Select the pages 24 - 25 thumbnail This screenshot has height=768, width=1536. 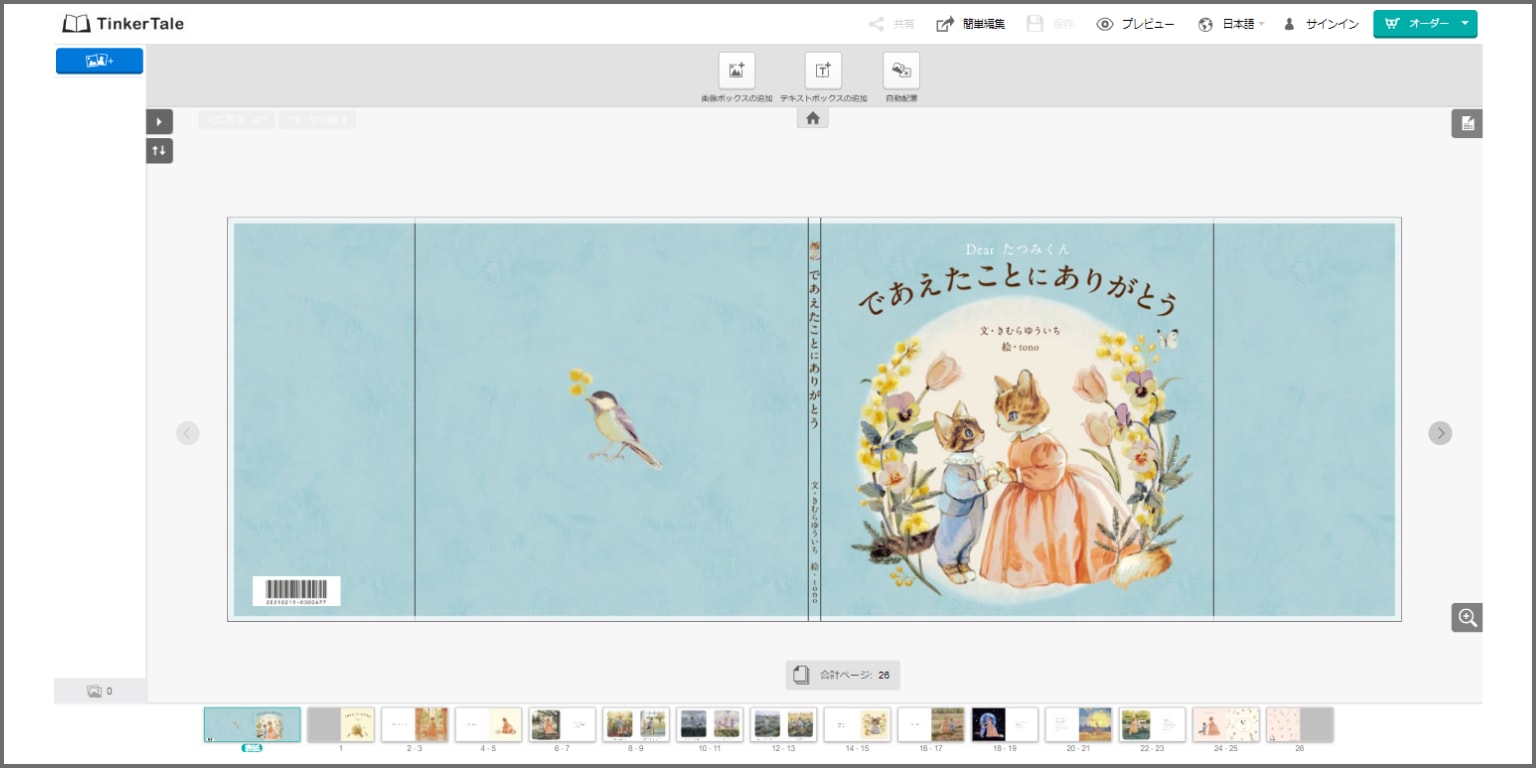click(x=1226, y=725)
